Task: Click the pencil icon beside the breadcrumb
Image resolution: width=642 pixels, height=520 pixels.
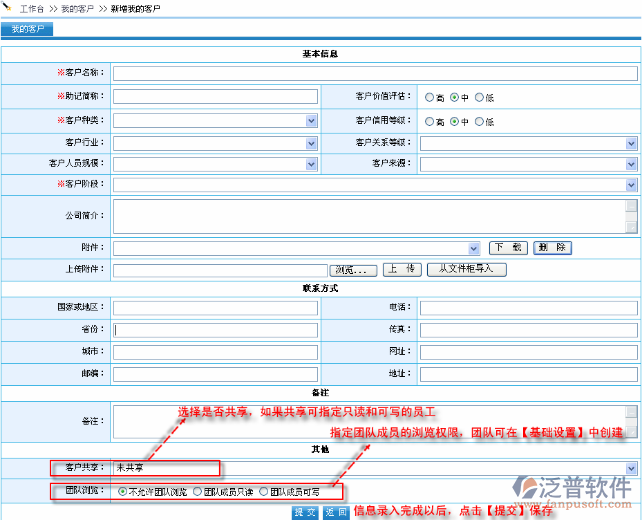Action: pos(9,7)
